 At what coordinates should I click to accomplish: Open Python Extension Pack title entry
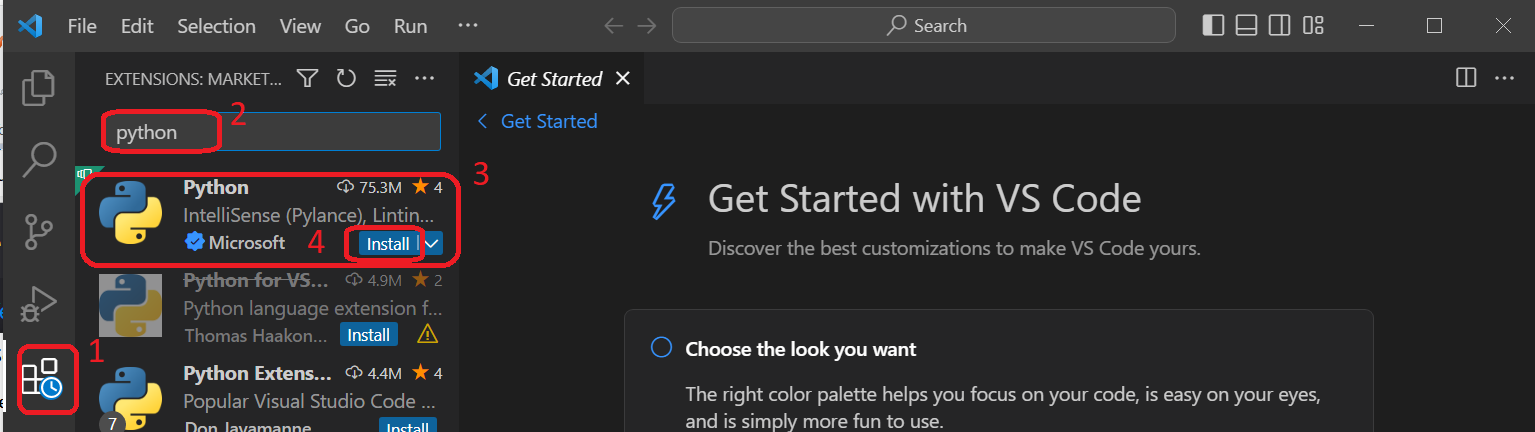coord(257,373)
